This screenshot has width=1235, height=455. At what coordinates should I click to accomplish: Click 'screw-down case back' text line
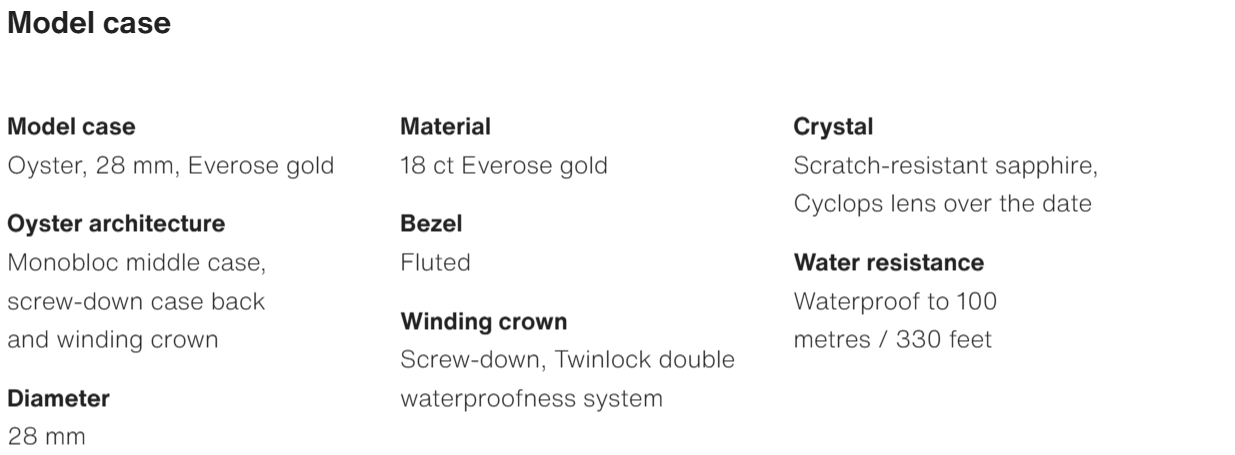(x=136, y=301)
